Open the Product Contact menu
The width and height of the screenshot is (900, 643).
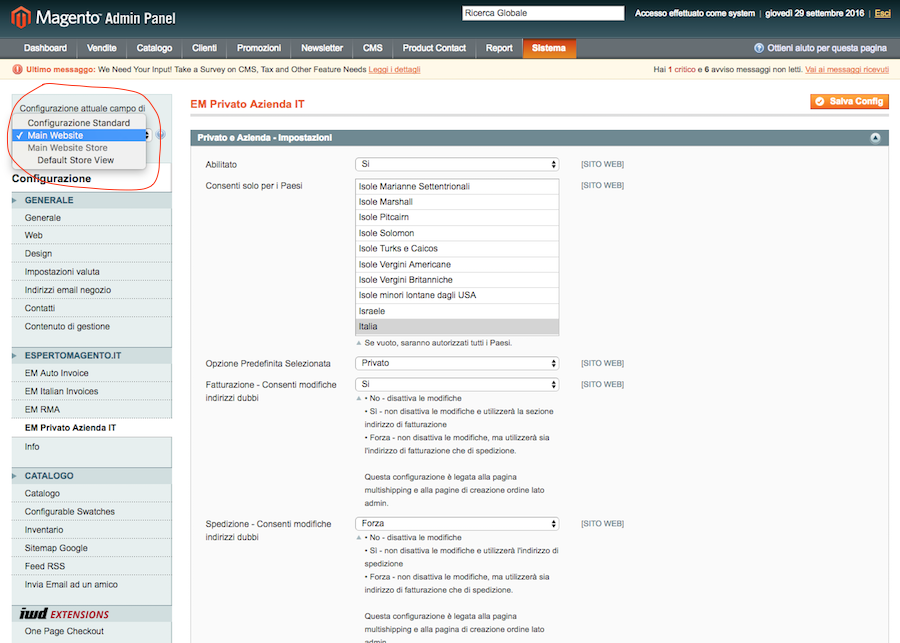434,48
